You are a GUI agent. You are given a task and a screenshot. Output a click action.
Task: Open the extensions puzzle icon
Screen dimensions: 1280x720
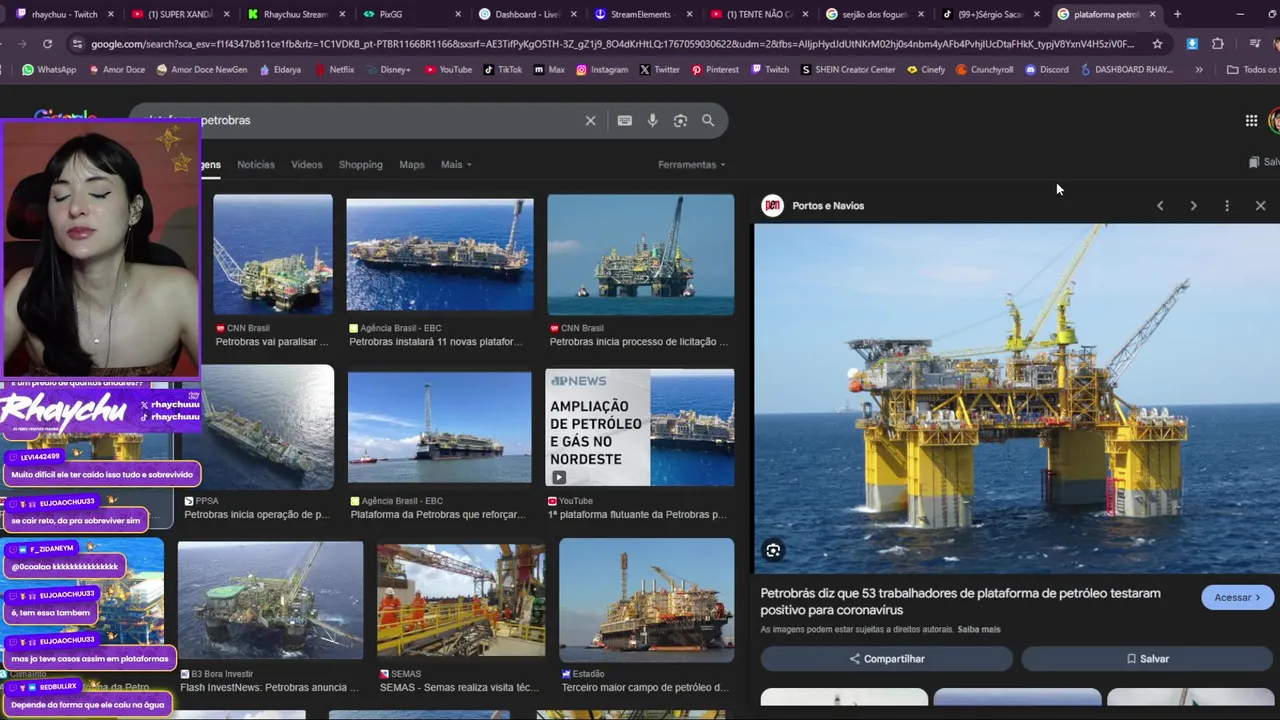[1217, 44]
